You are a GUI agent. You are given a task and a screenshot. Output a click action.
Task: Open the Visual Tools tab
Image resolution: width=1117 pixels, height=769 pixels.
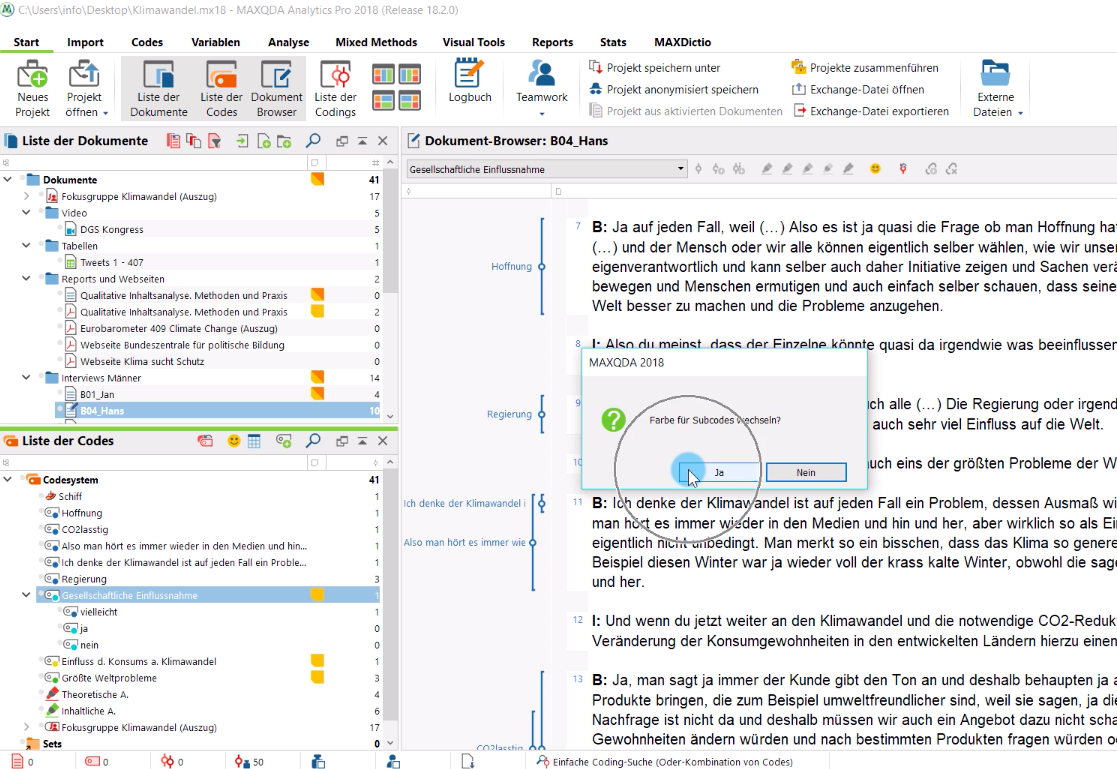(x=474, y=42)
